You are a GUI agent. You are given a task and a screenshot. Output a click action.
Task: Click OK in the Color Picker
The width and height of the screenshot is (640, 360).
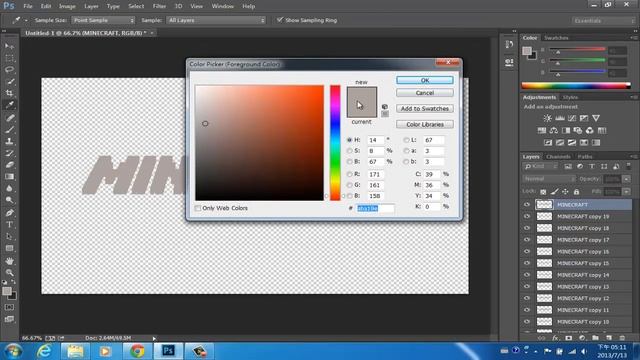click(x=424, y=80)
